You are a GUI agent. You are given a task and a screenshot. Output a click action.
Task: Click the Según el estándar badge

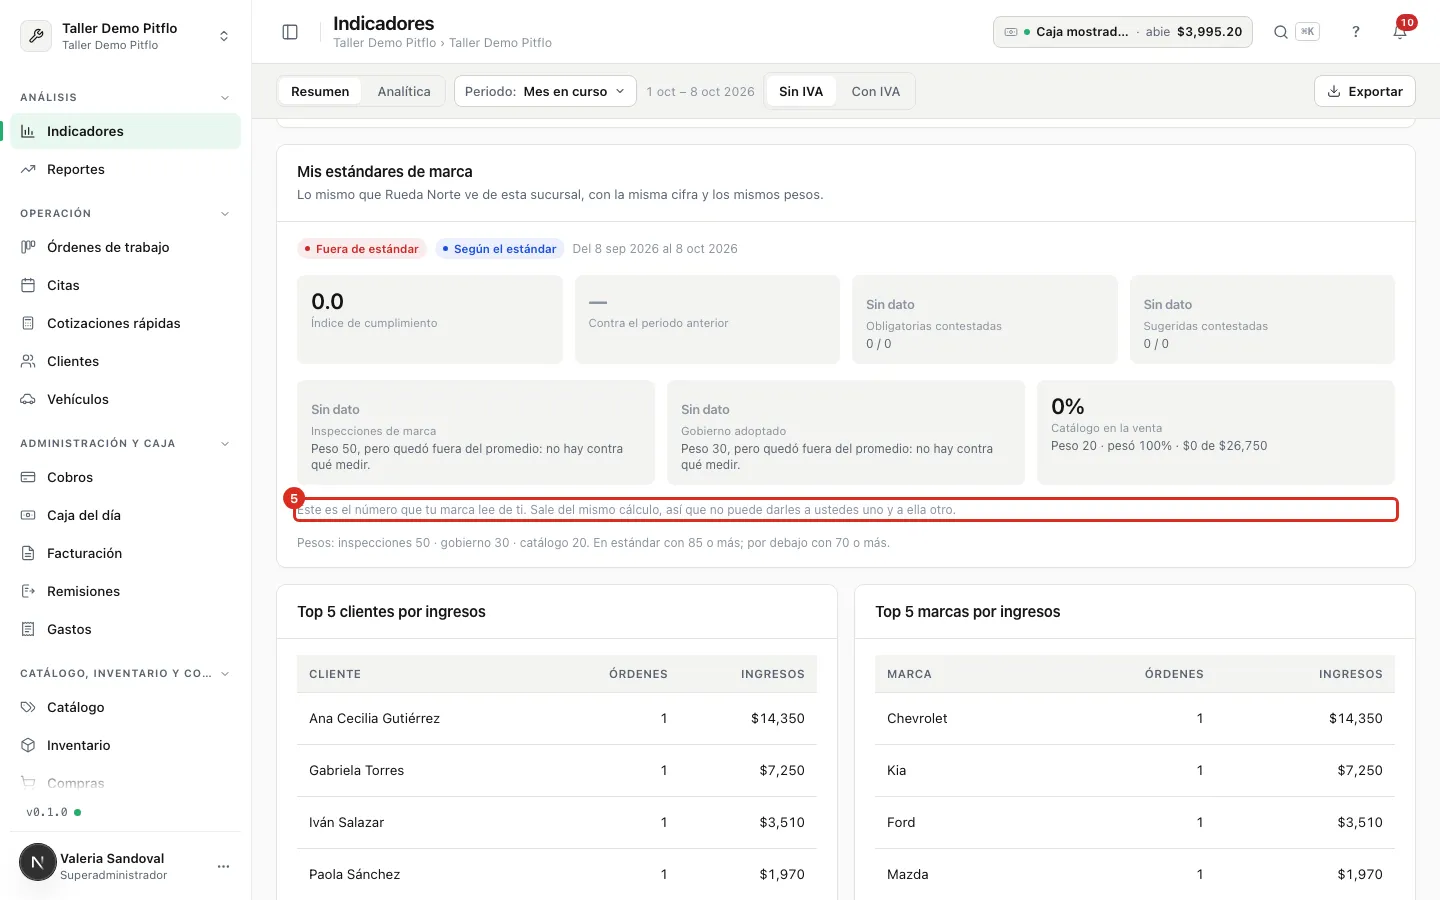click(500, 249)
